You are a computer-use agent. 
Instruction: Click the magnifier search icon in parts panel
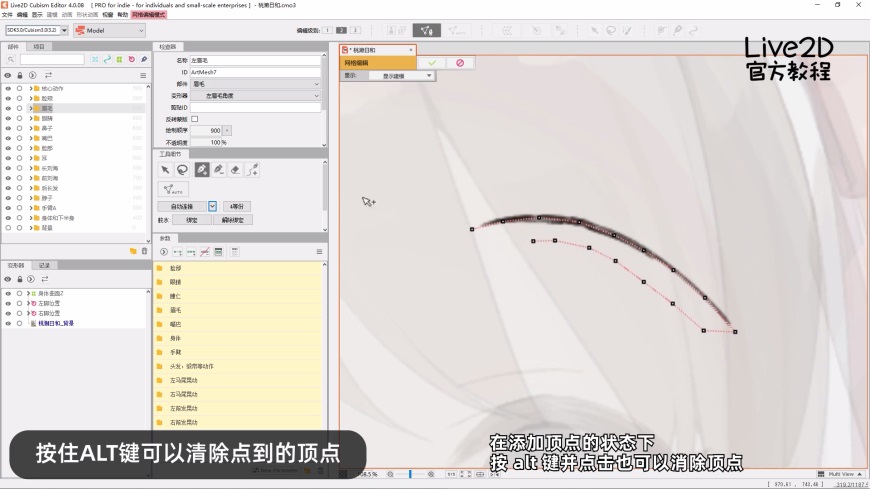point(11,59)
